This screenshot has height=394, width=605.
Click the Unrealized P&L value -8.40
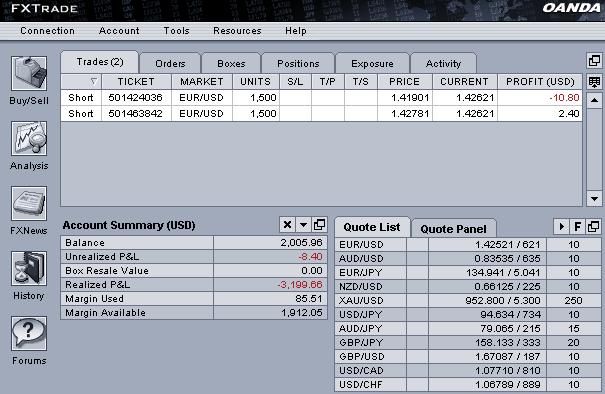[310, 257]
